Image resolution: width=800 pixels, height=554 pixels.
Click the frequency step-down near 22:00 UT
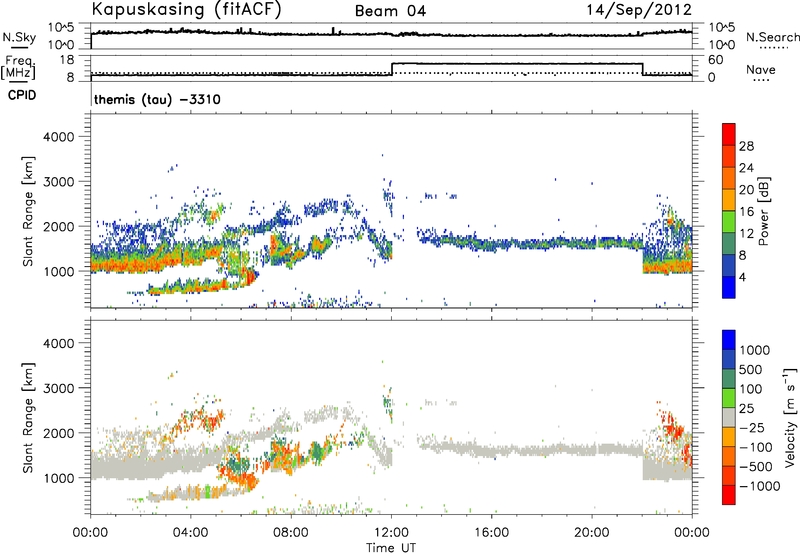pyautogui.click(x=643, y=69)
